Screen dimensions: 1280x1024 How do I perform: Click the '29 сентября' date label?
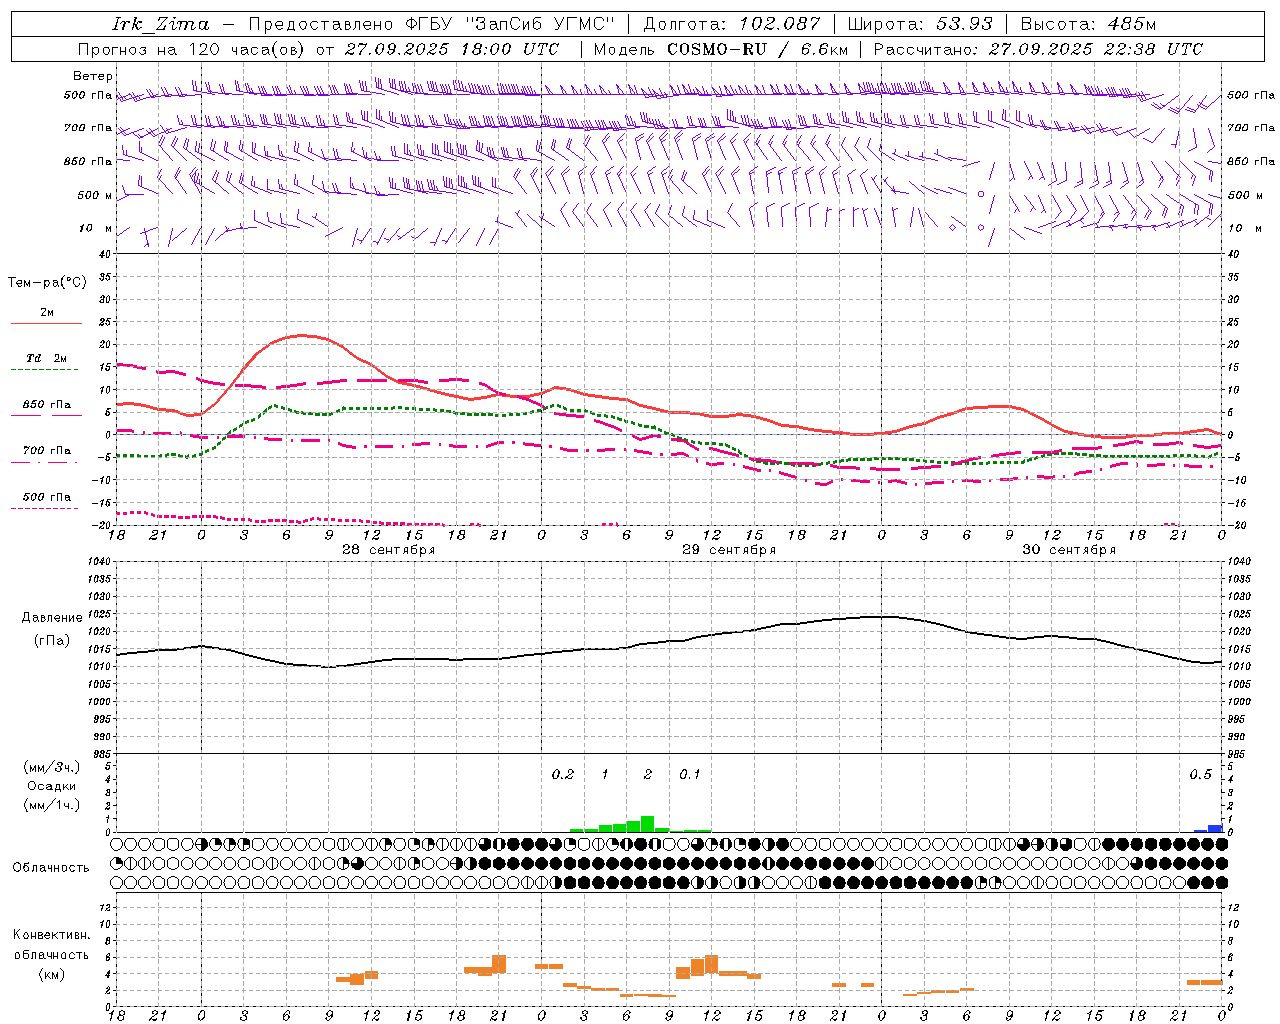click(729, 550)
